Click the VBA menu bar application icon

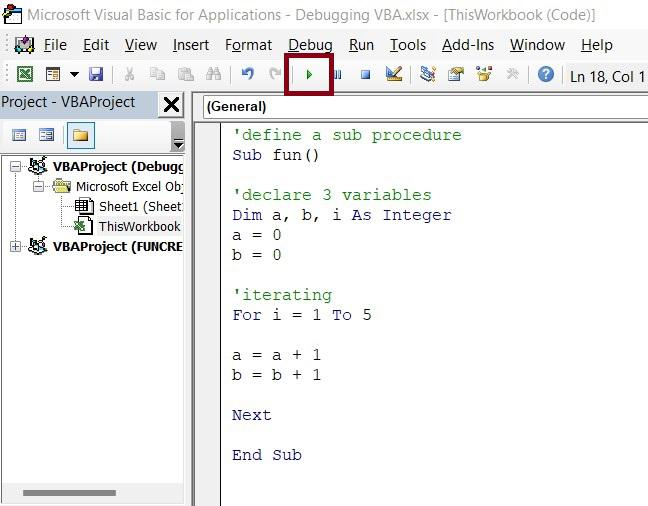click(x=24, y=45)
